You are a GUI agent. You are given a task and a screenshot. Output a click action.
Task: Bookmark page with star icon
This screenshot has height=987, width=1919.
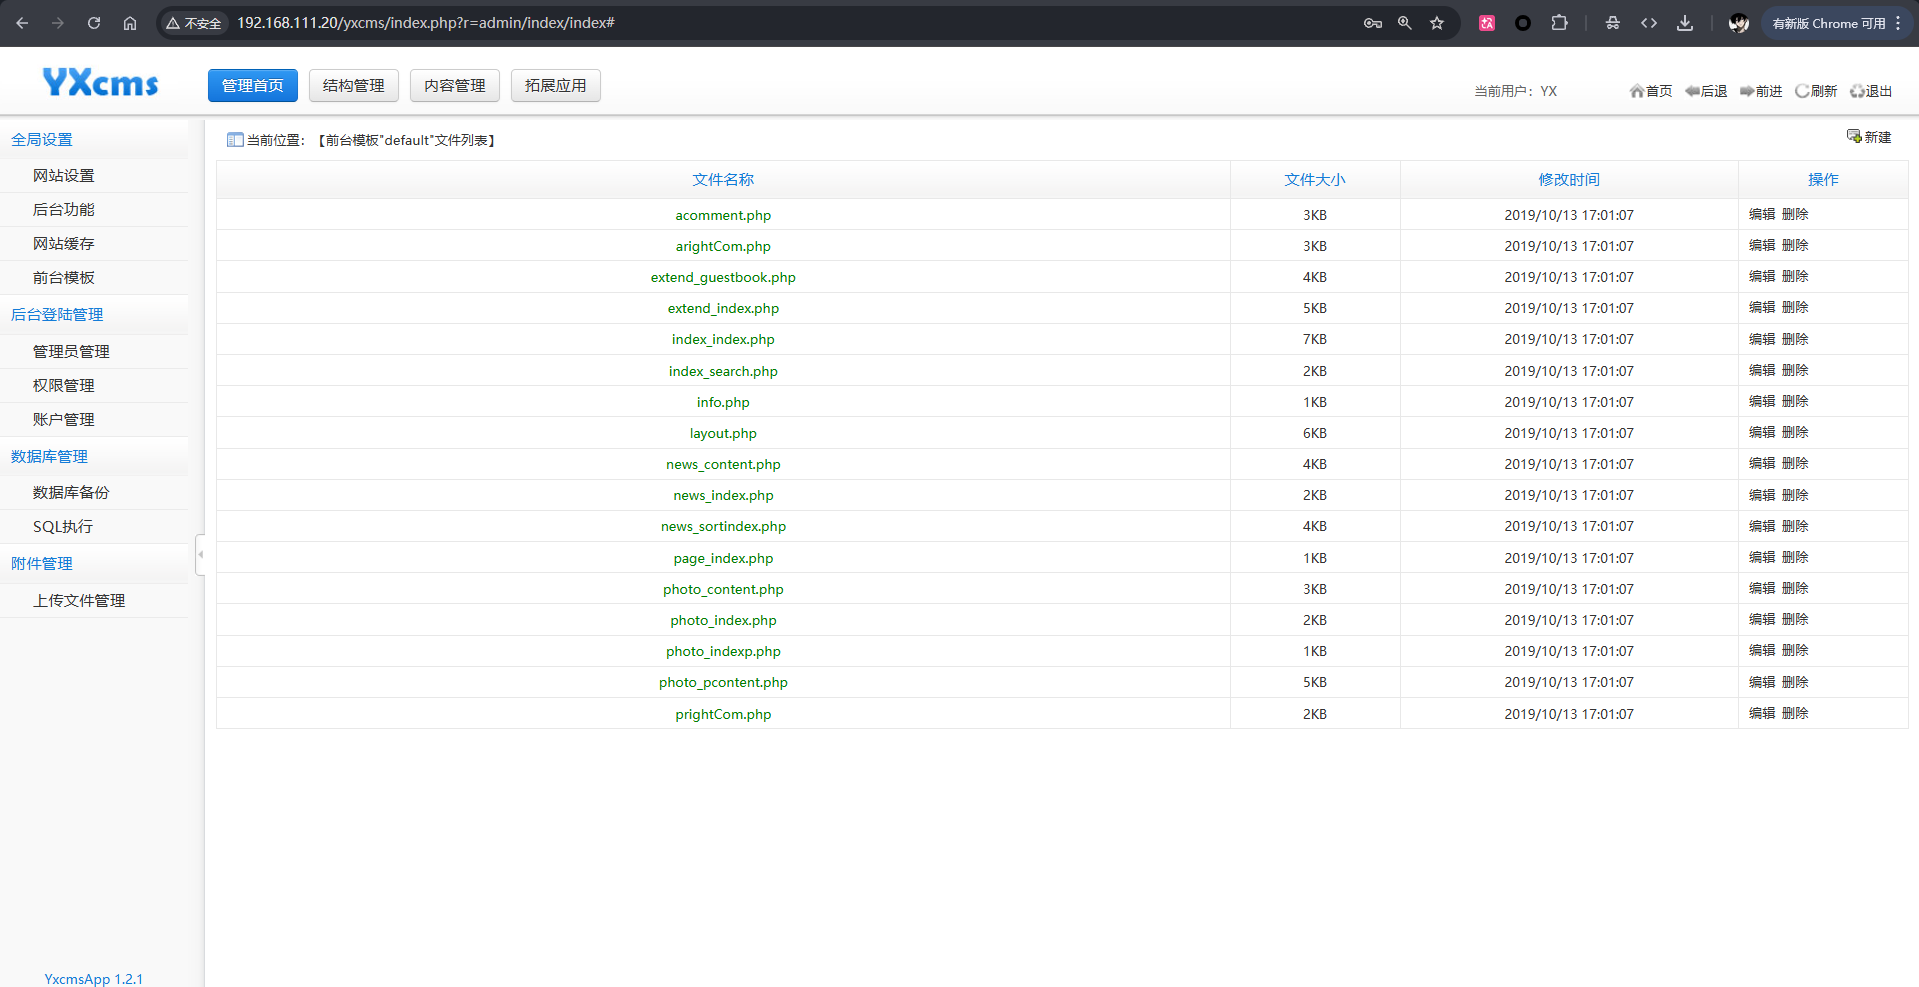click(x=1437, y=23)
